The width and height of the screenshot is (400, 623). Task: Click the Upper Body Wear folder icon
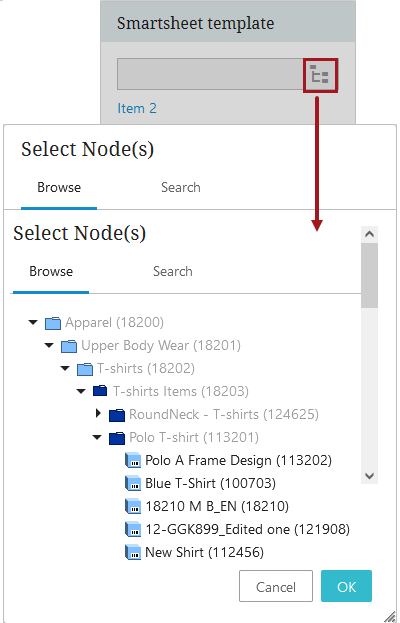click(69, 346)
